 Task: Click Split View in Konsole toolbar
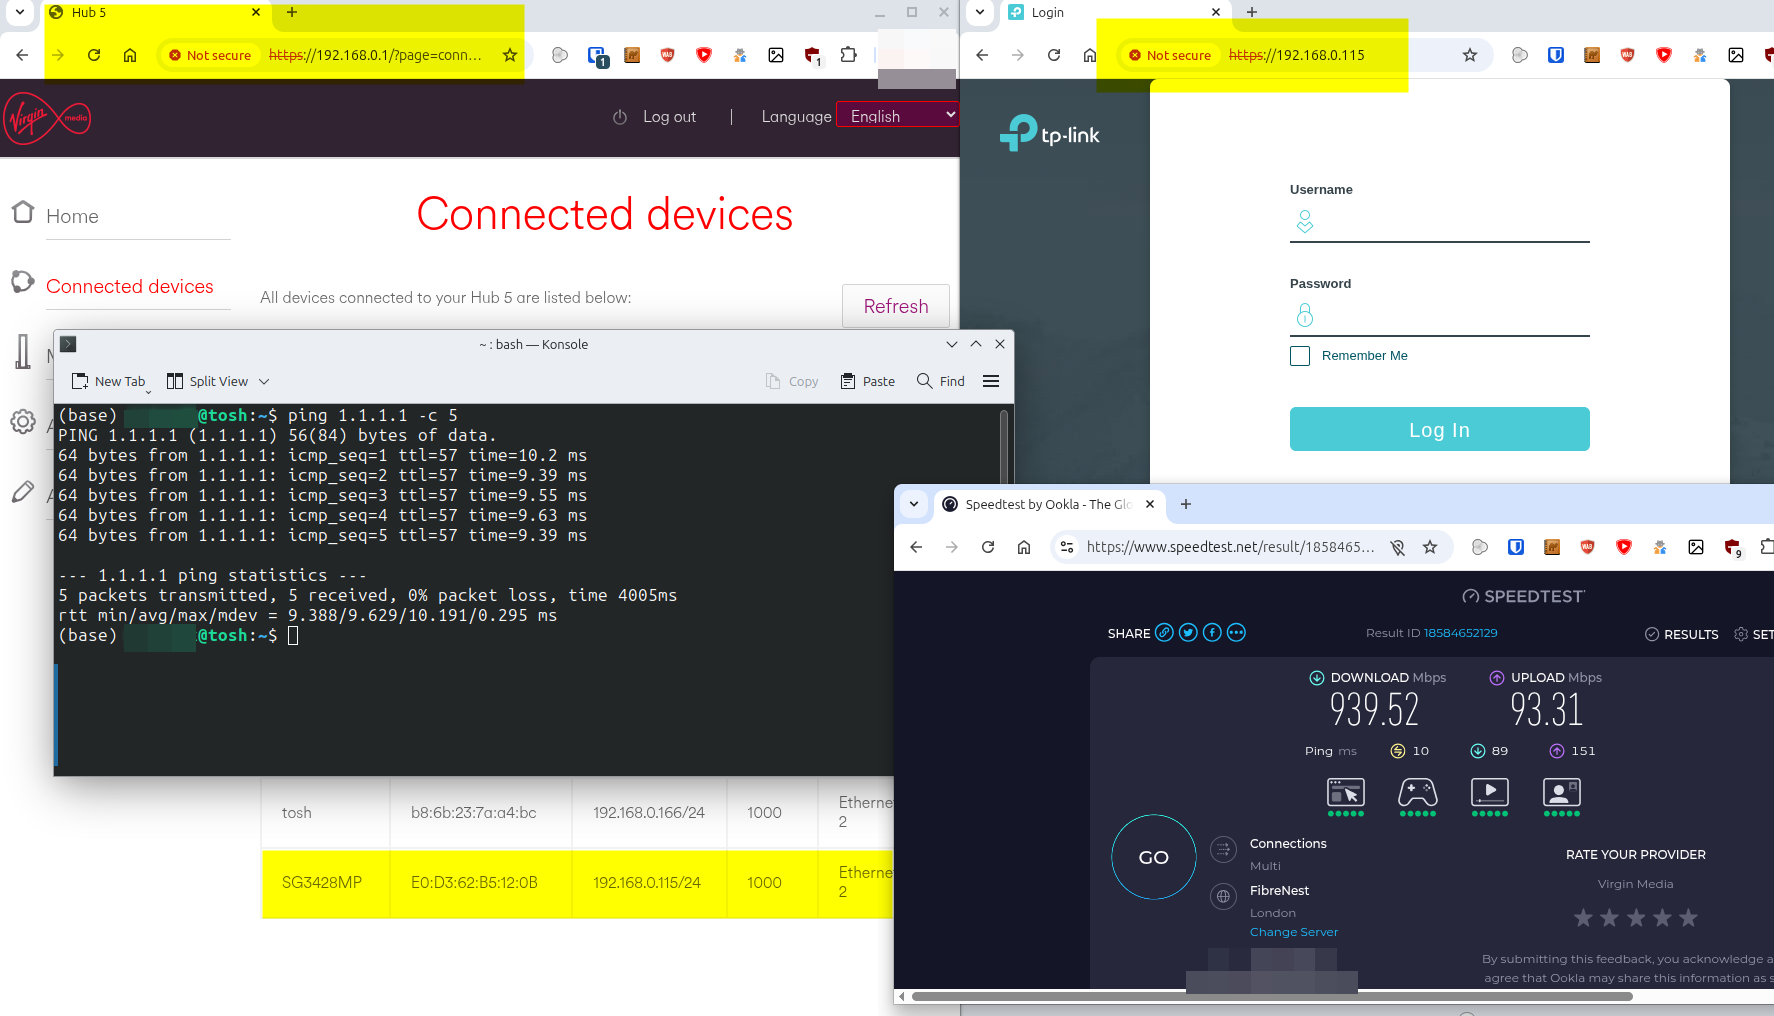coord(207,381)
